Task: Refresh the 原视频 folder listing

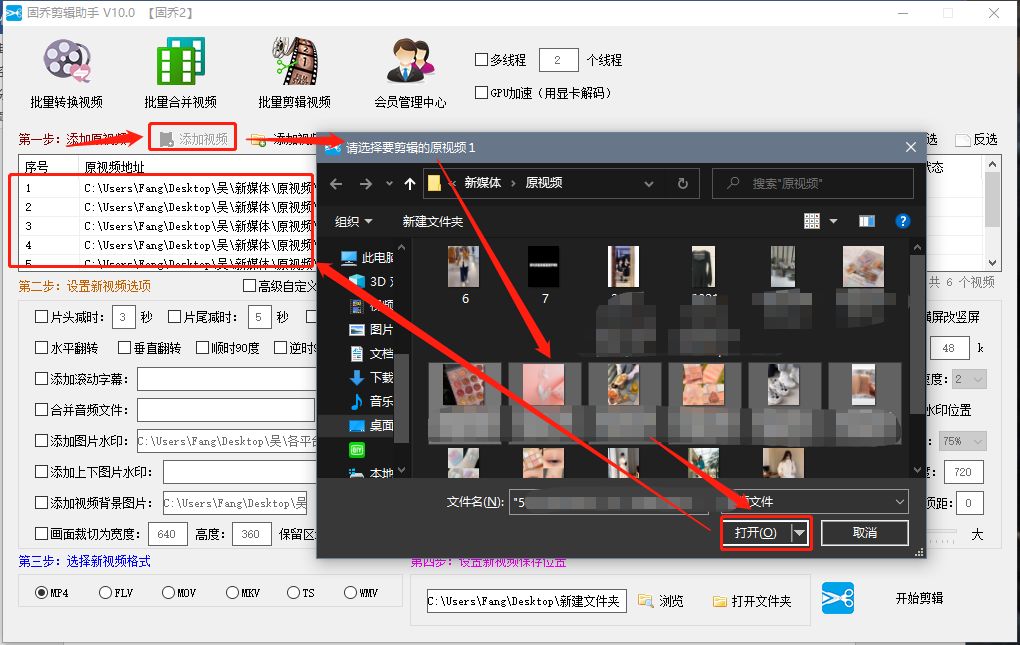Action: tap(682, 184)
